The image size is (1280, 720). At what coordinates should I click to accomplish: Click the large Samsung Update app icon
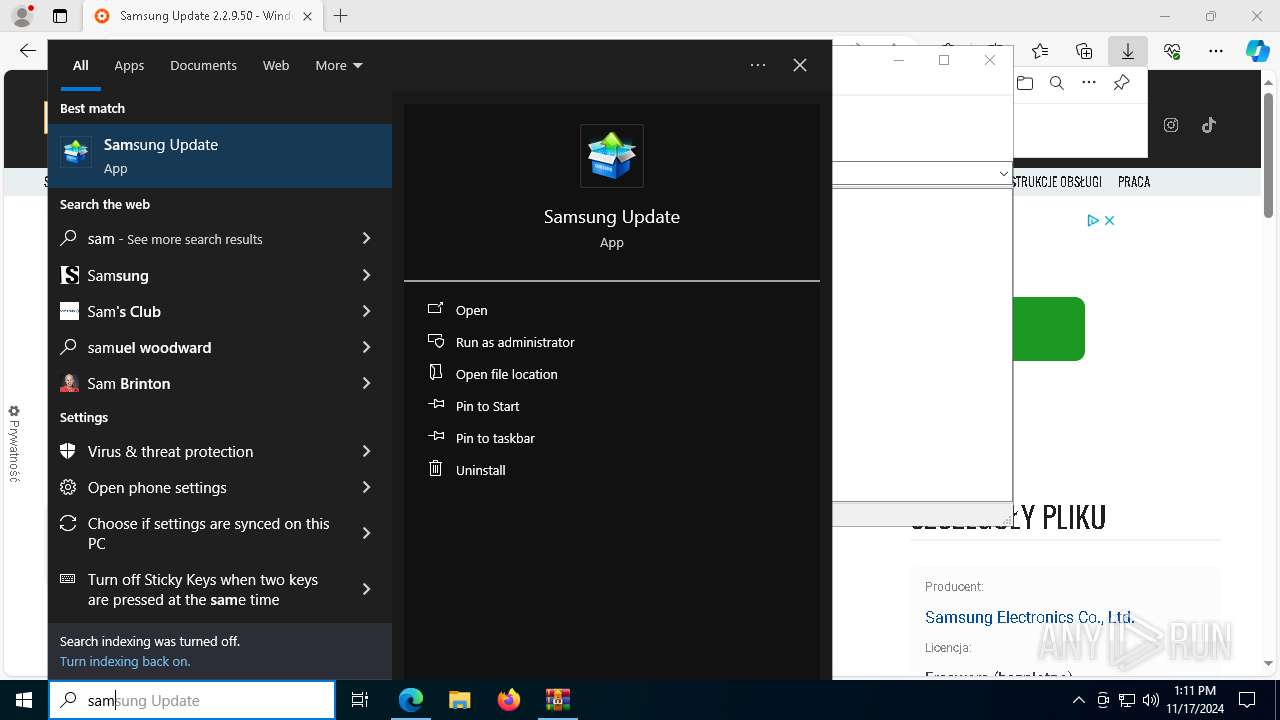coord(612,156)
